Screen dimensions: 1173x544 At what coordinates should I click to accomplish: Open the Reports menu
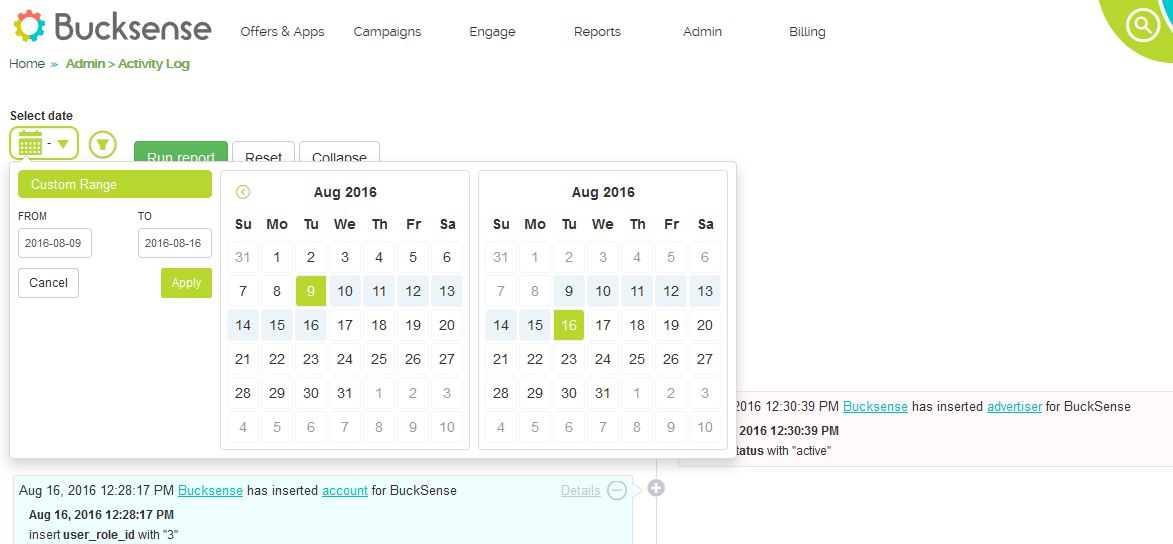click(597, 31)
